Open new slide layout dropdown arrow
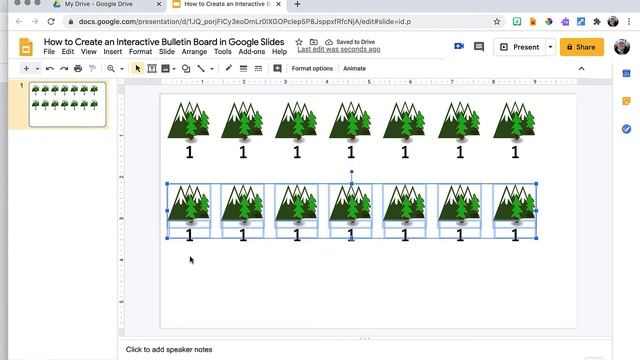The width and height of the screenshot is (640, 360). coord(37,69)
